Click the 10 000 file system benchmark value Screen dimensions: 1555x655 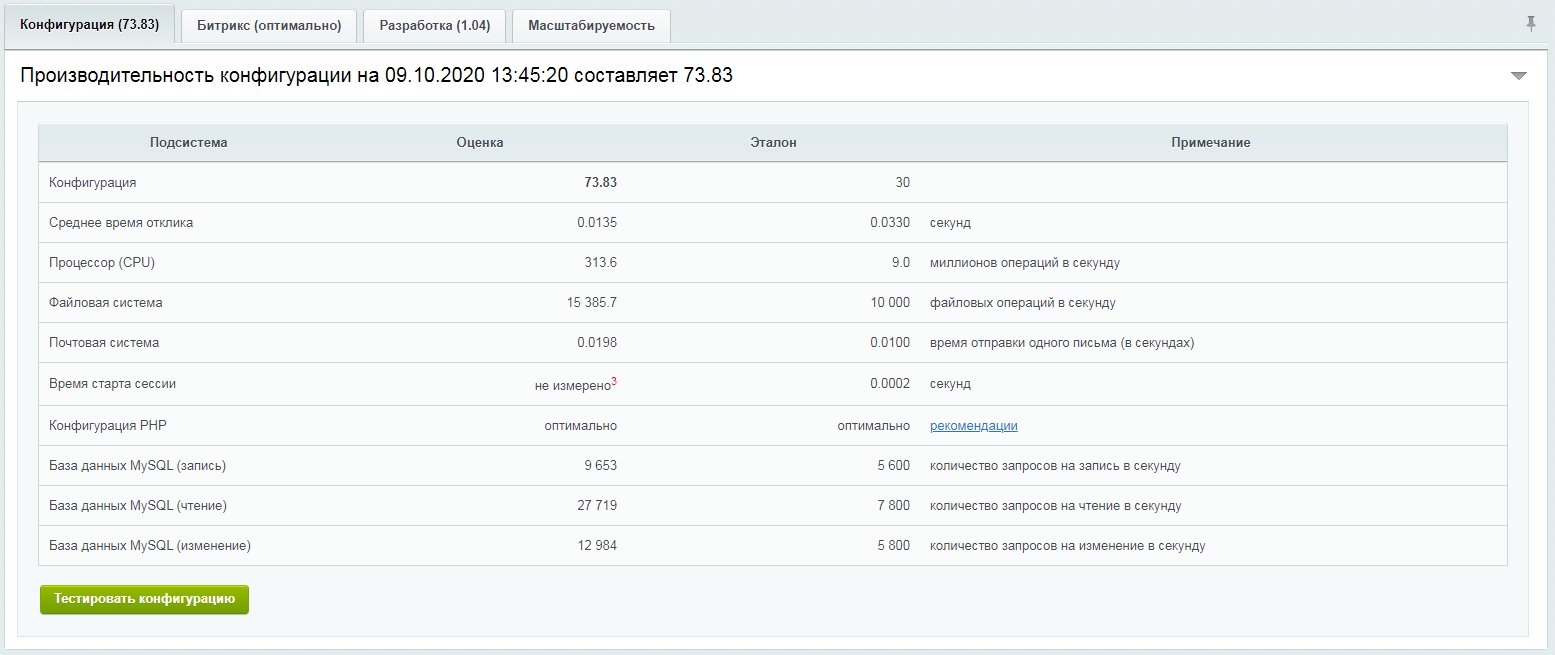[x=890, y=302]
